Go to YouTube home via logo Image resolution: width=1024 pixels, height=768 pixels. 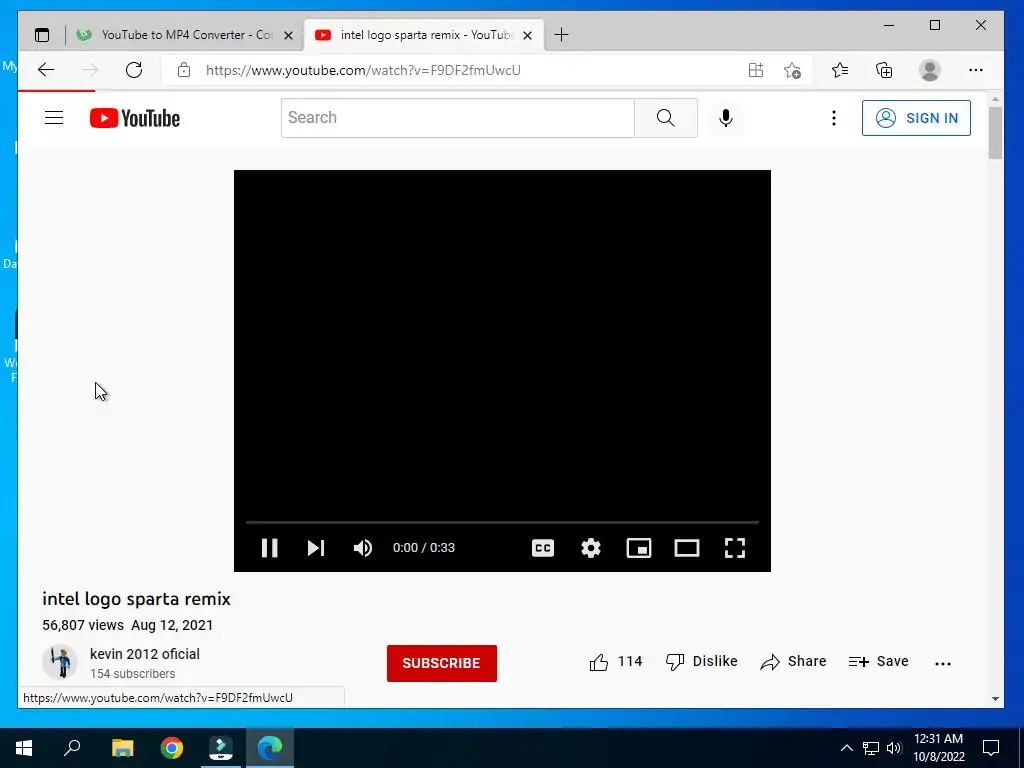tap(135, 118)
